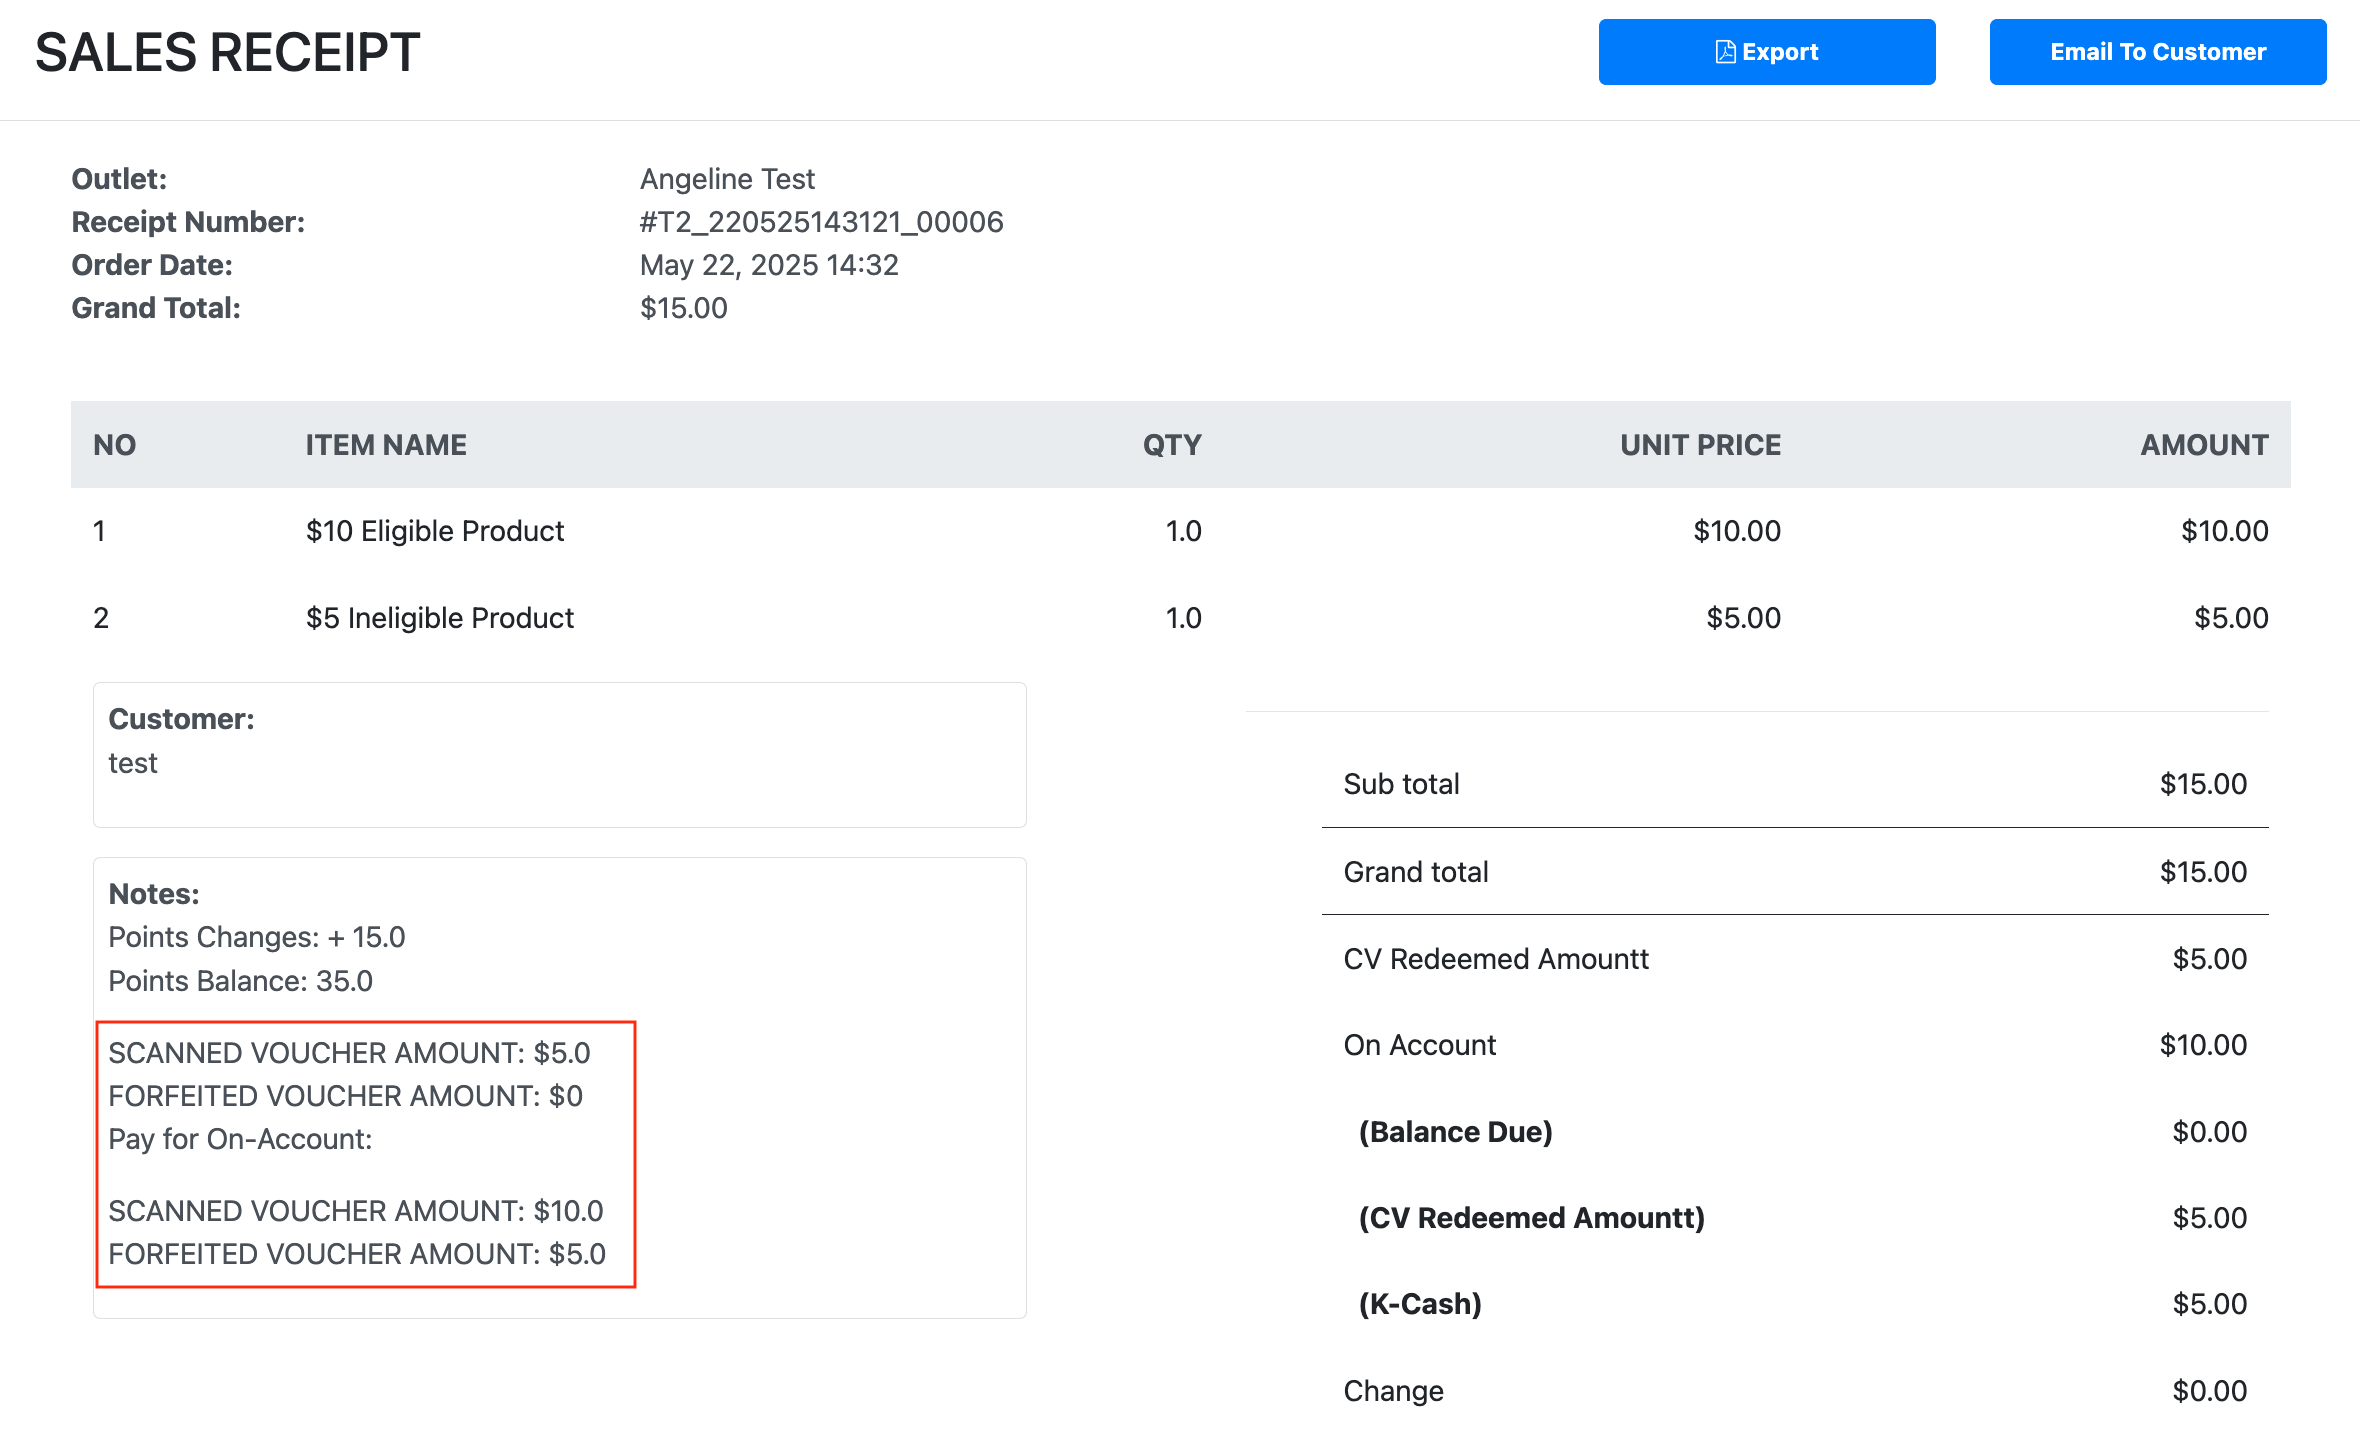The image size is (2360, 1432).
Task: Click the Email To Customer button
Action: (x=2157, y=52)
